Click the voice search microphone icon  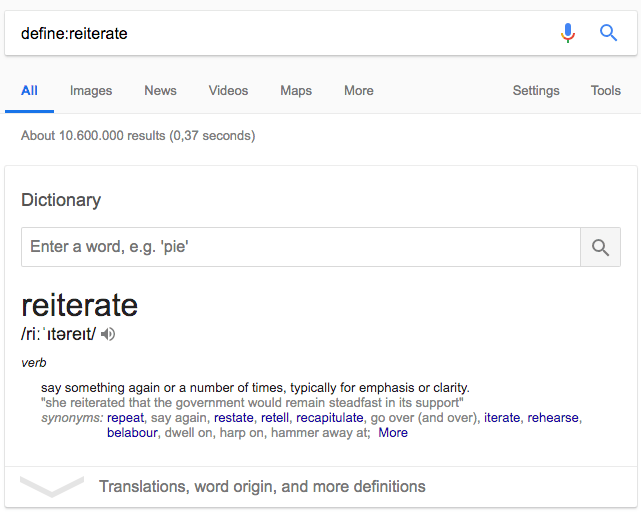(x=568, y=33)
